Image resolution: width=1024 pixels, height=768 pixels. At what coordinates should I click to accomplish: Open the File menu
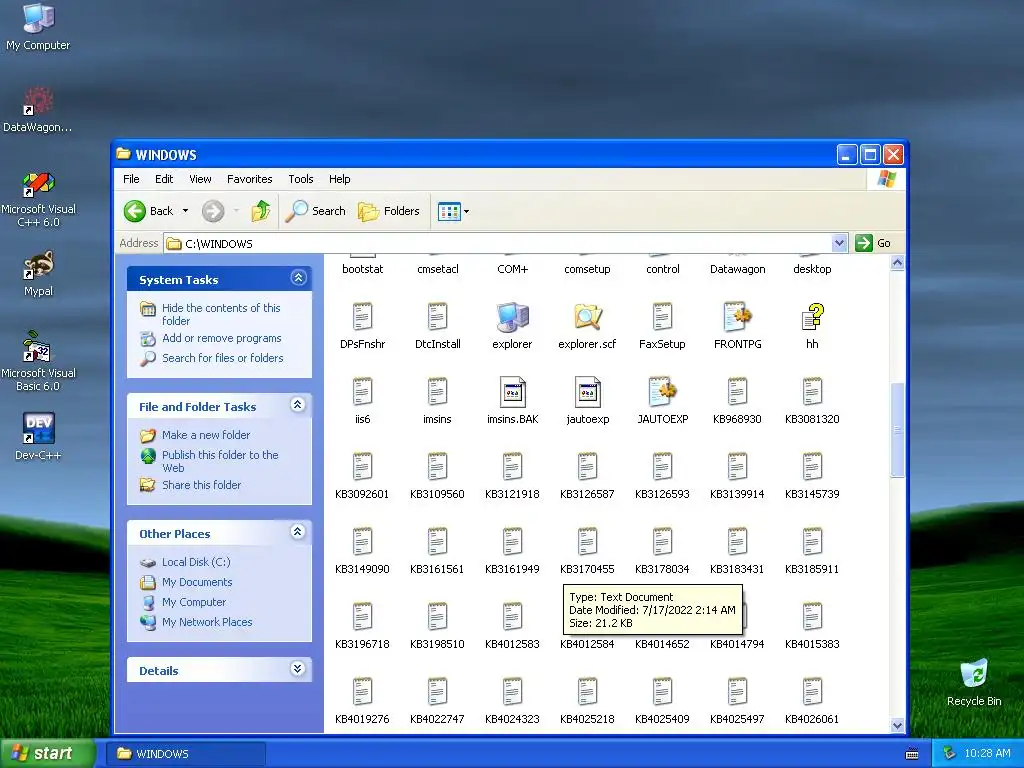131,179
